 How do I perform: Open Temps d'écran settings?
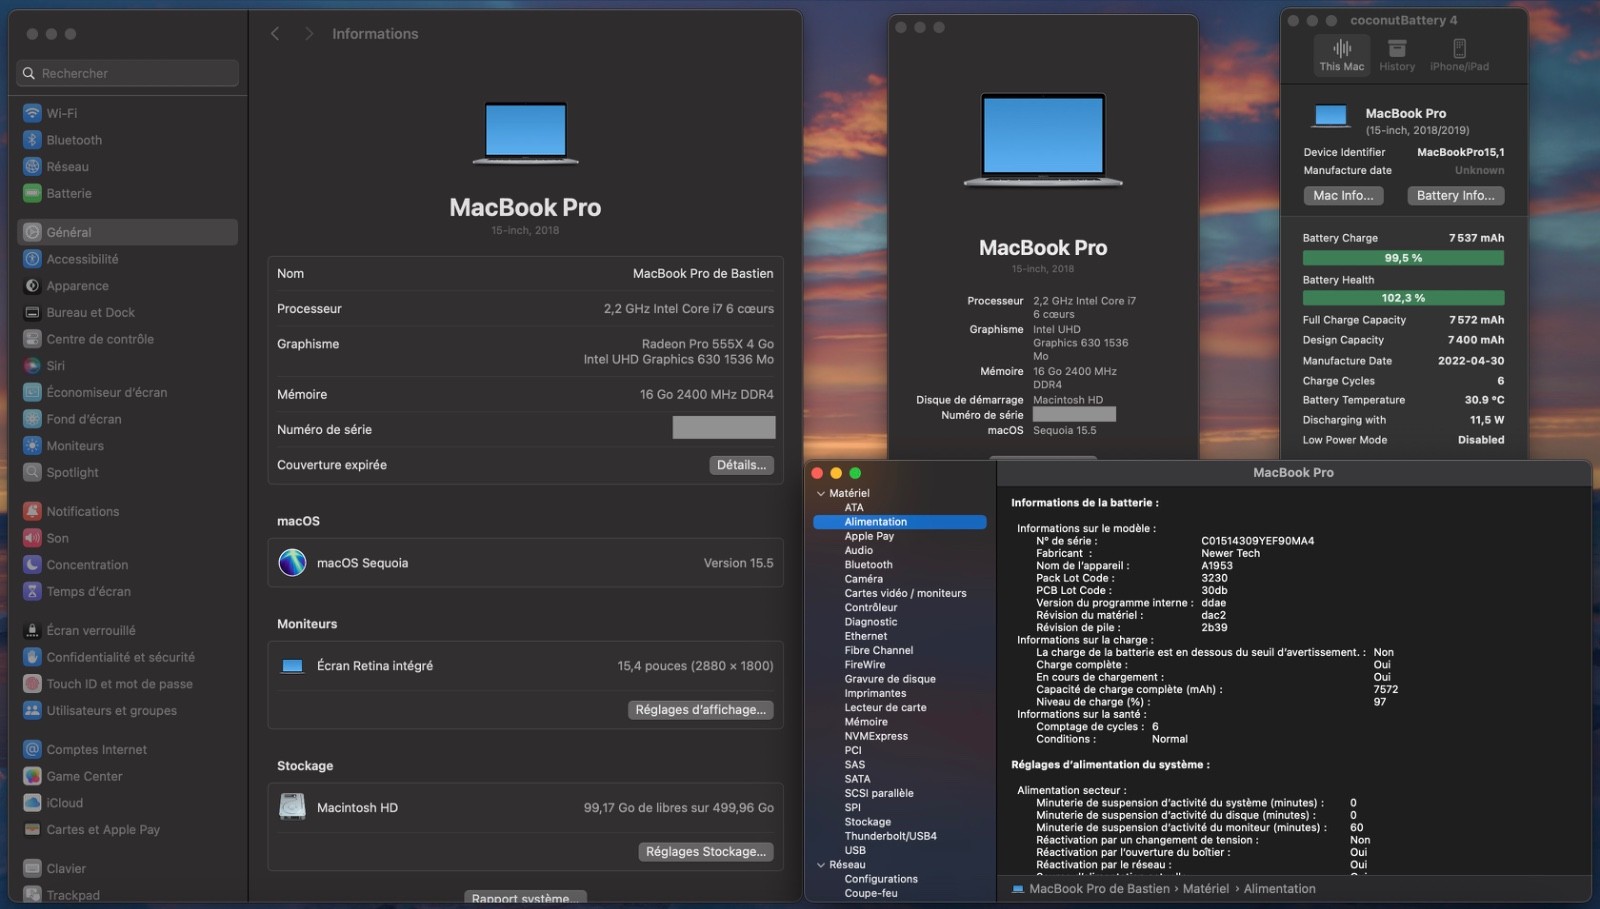127,592
